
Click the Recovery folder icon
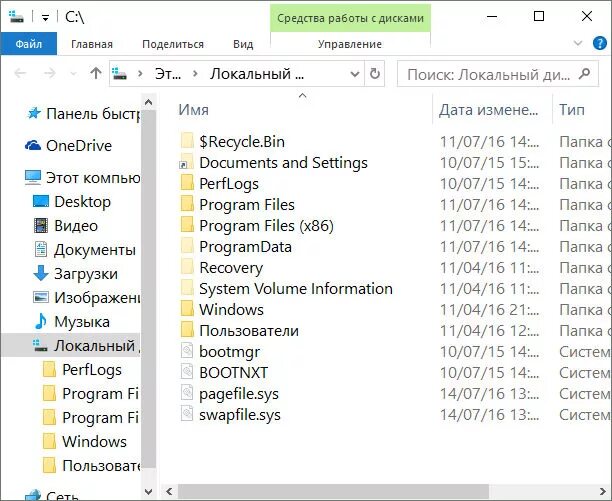pos(187,267)
